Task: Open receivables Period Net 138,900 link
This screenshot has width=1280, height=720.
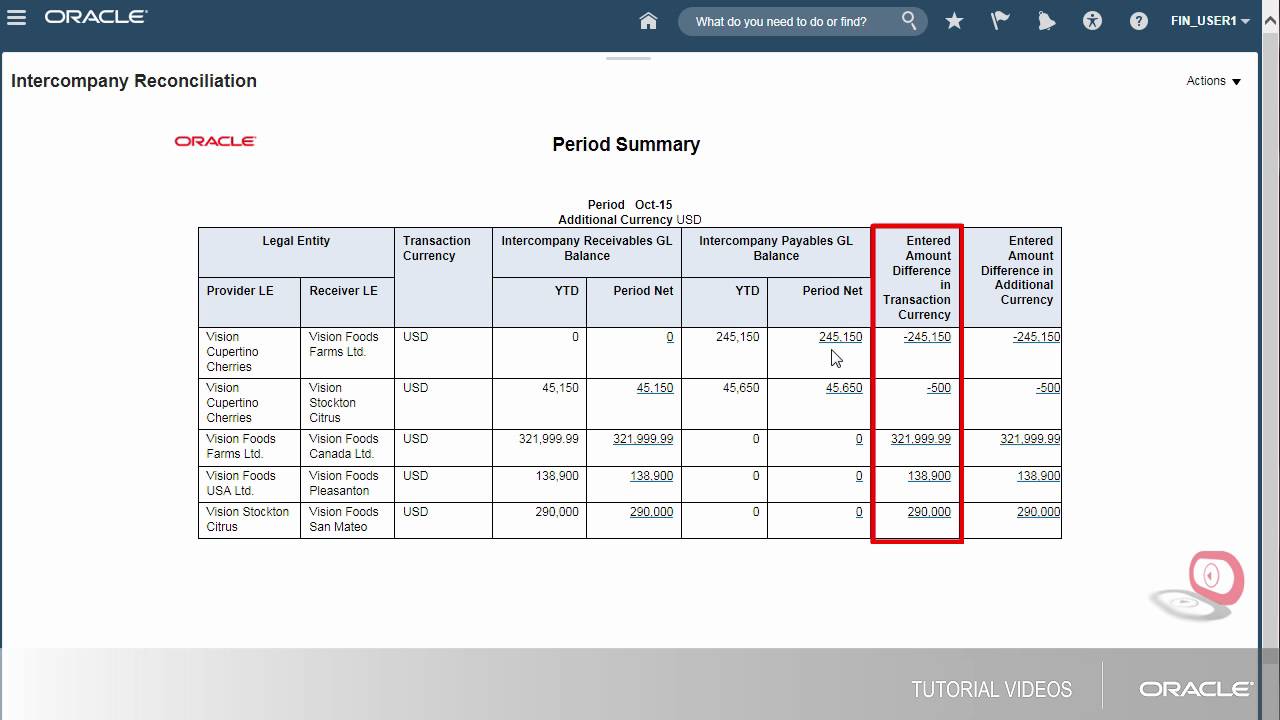Action: [651, 476]
